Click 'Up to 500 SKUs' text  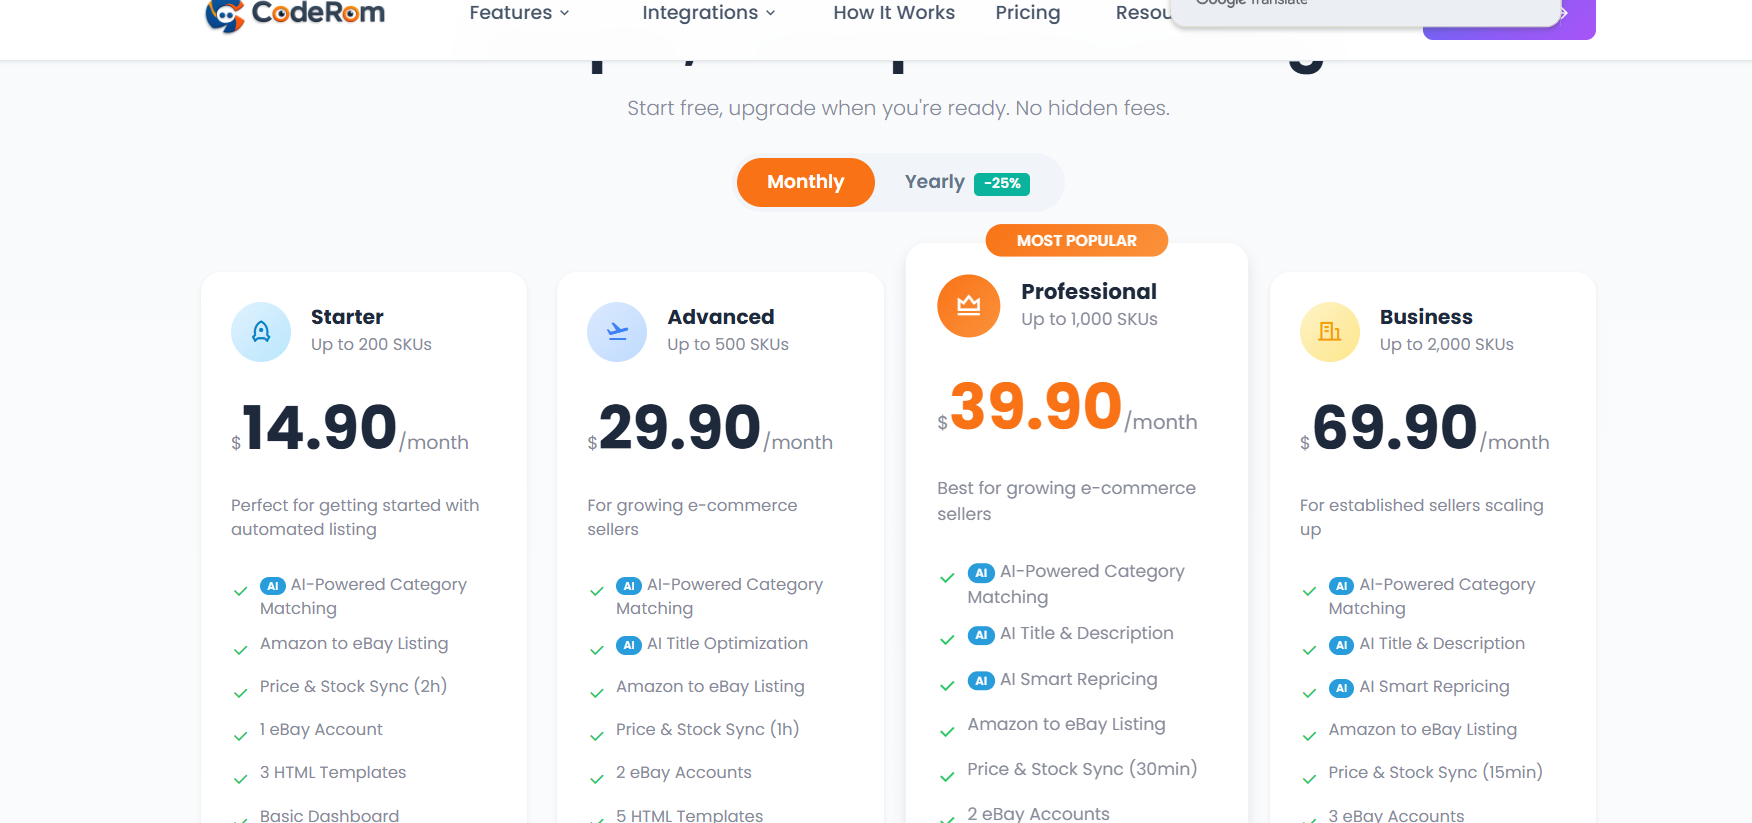[x=728, y=344]
